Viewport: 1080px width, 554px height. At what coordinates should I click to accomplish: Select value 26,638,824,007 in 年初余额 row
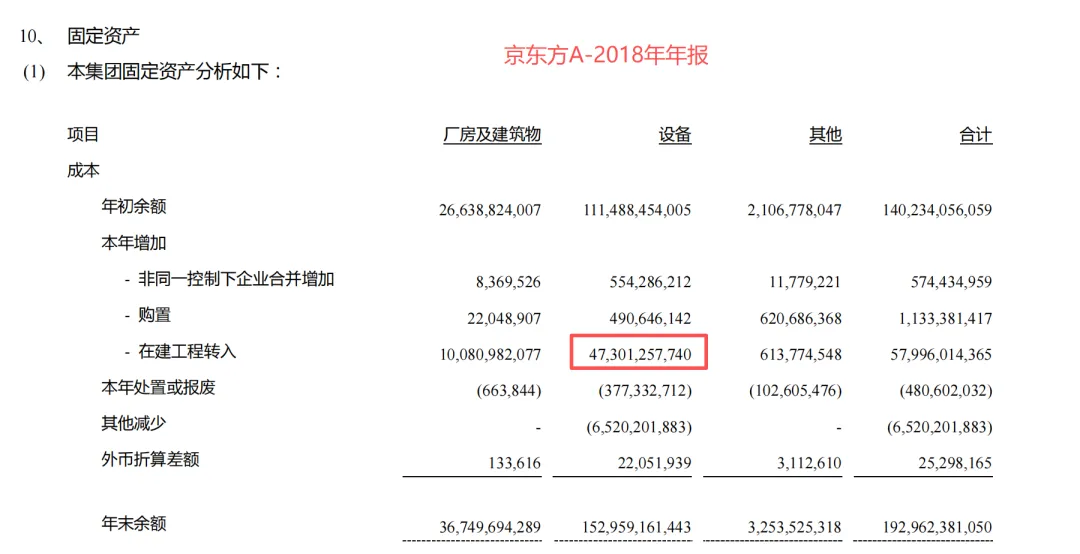[490, 209]
